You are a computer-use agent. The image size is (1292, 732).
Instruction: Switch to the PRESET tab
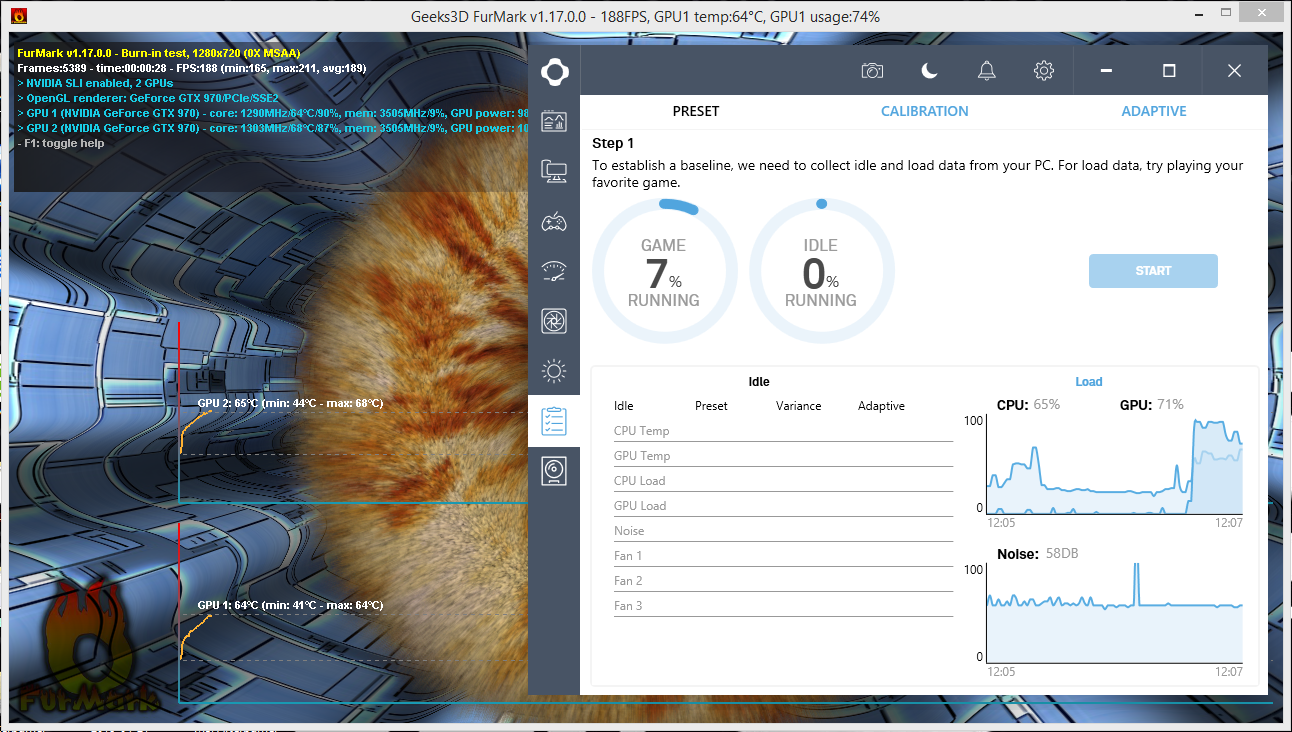click(696, 111)
